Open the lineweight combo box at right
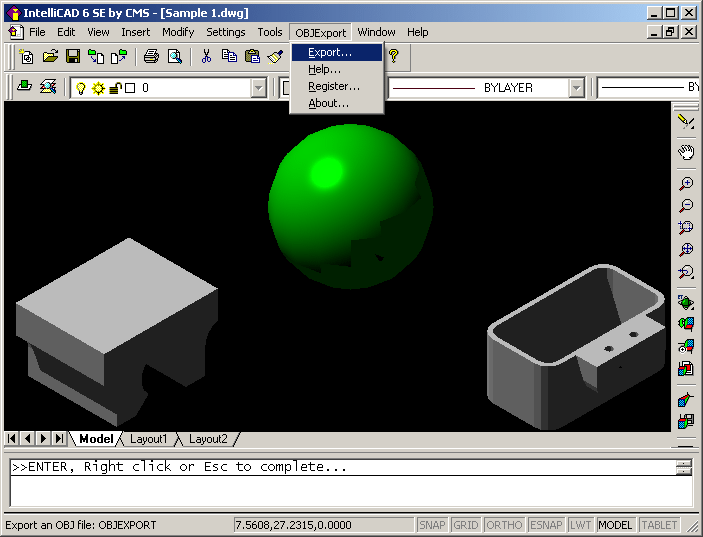This screenshot has height=537, width=703. tap(649, 88)
